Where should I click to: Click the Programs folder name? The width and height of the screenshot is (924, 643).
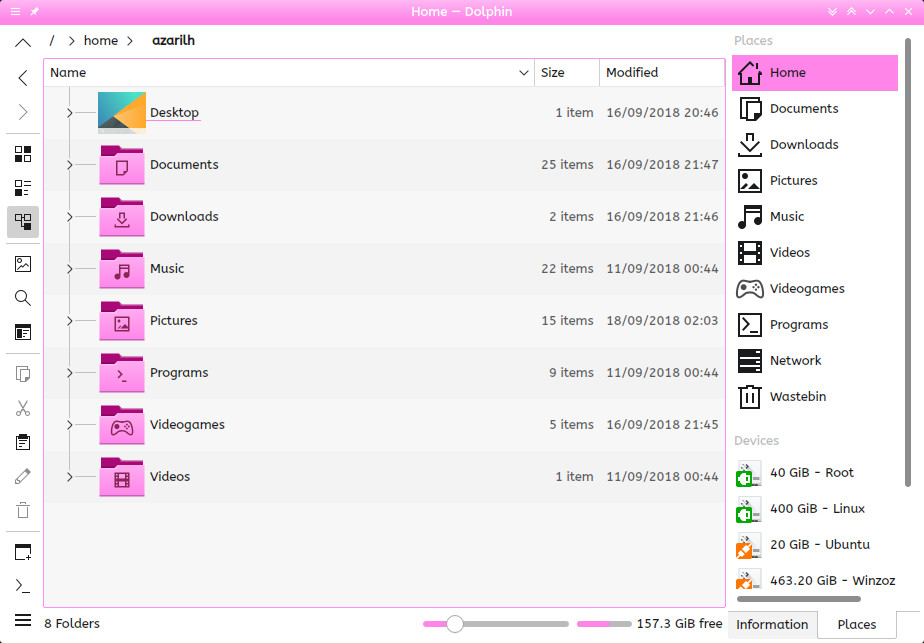[x=179, y=372]
